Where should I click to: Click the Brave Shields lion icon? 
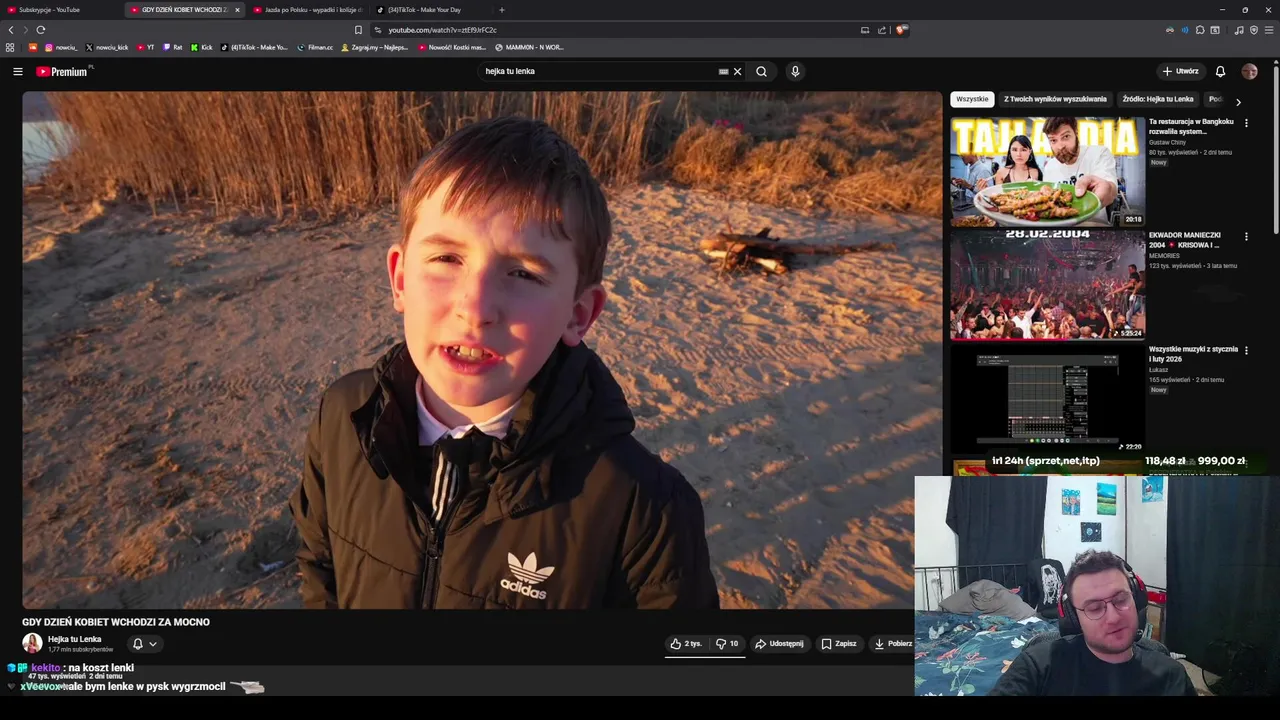pos(901,30)
